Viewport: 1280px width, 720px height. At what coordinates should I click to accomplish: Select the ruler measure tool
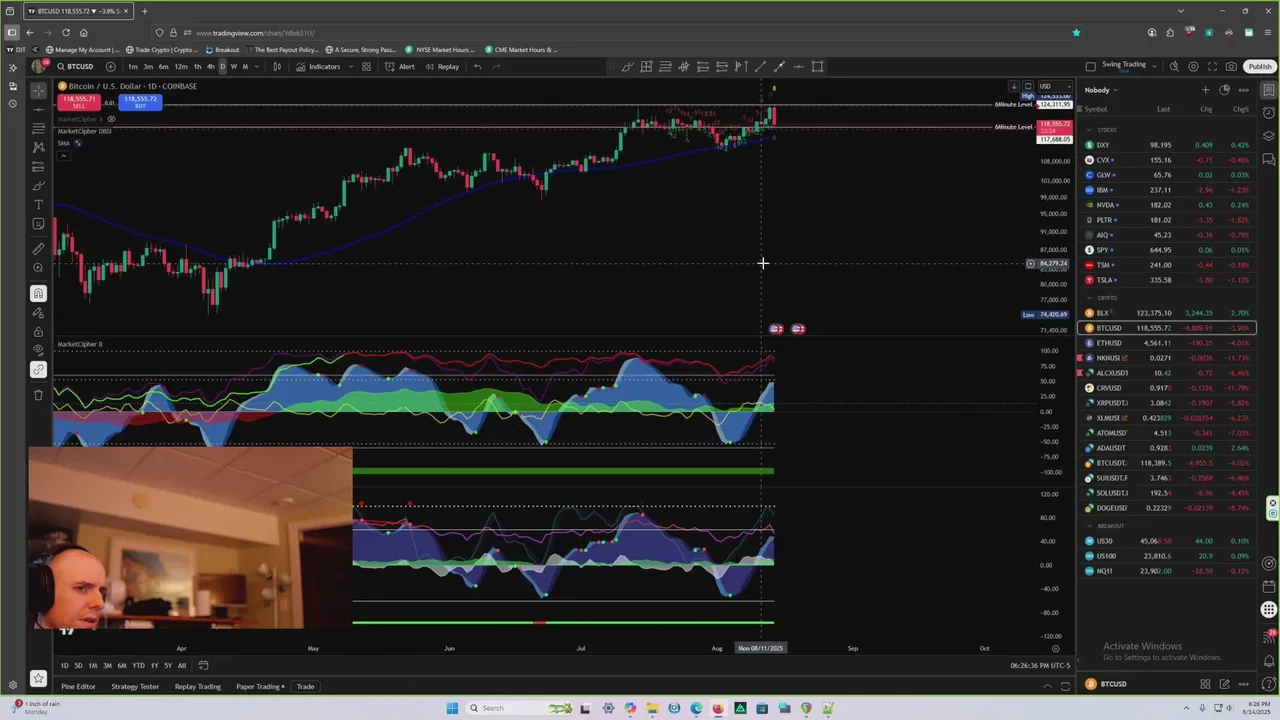(38, 249)
